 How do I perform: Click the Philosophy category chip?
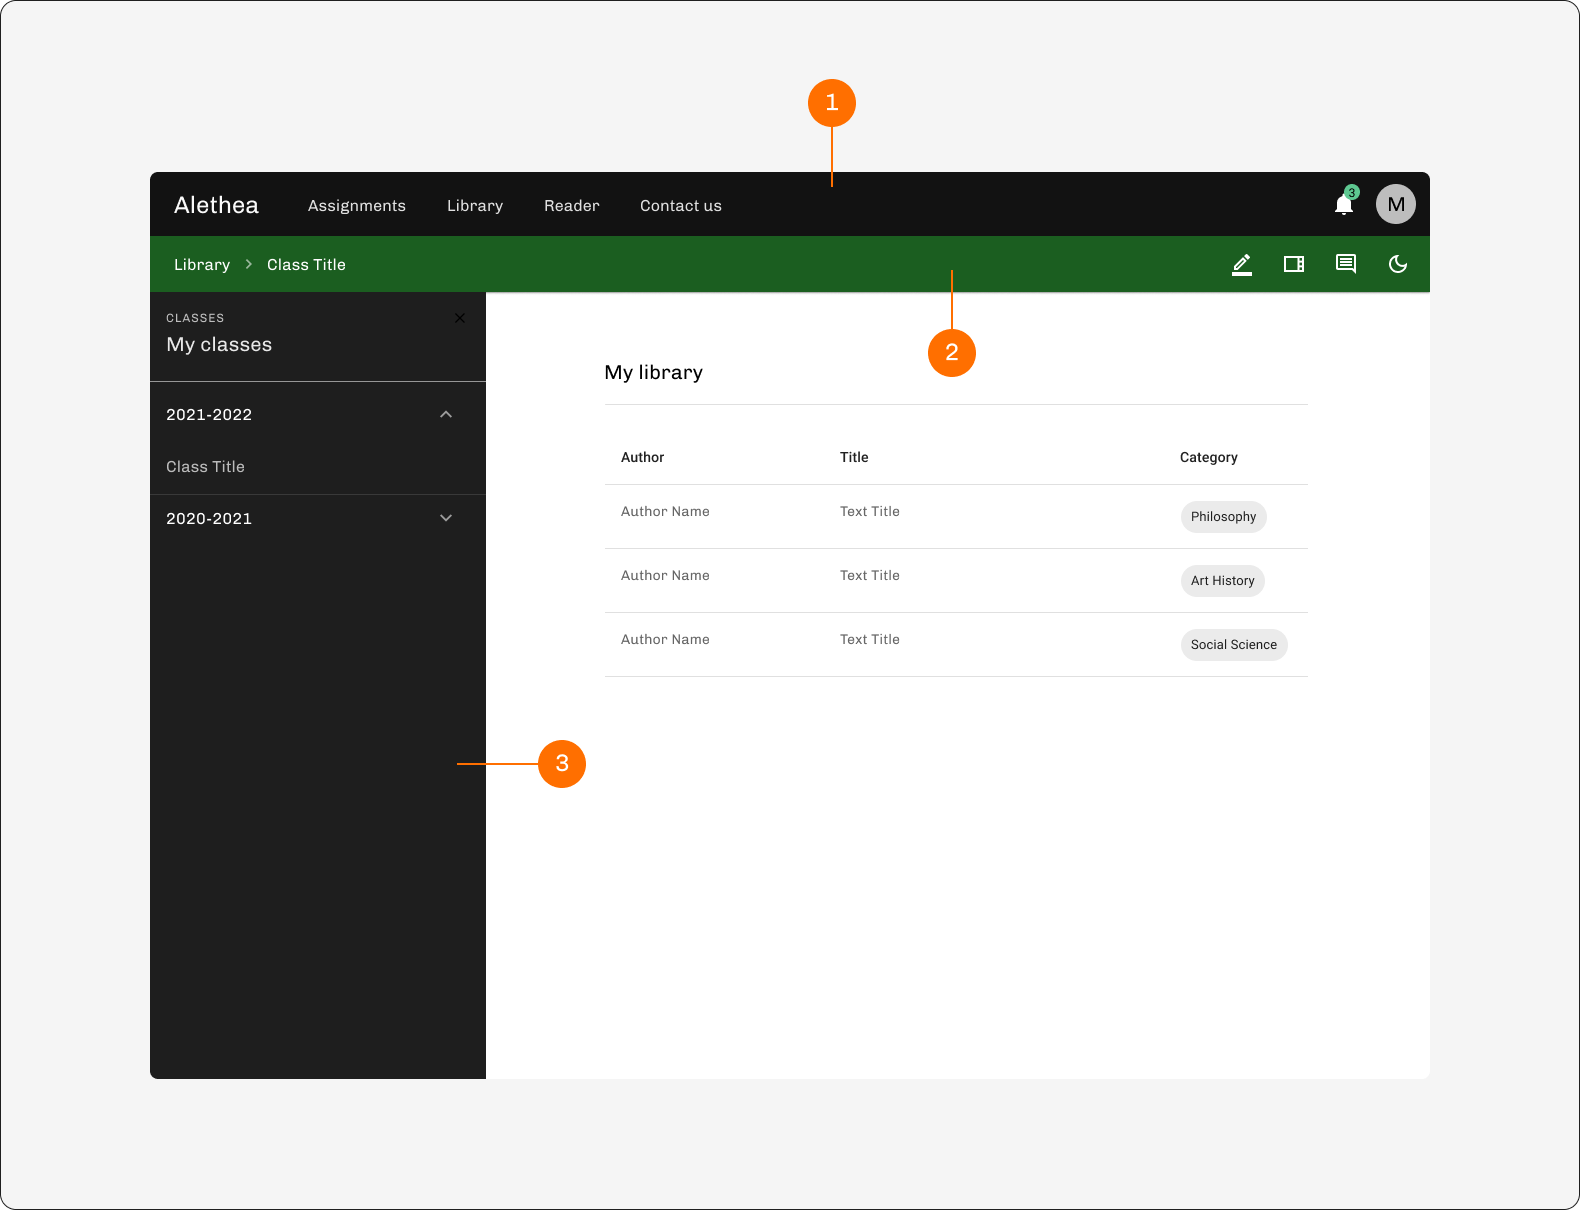tap(1223, 516)
